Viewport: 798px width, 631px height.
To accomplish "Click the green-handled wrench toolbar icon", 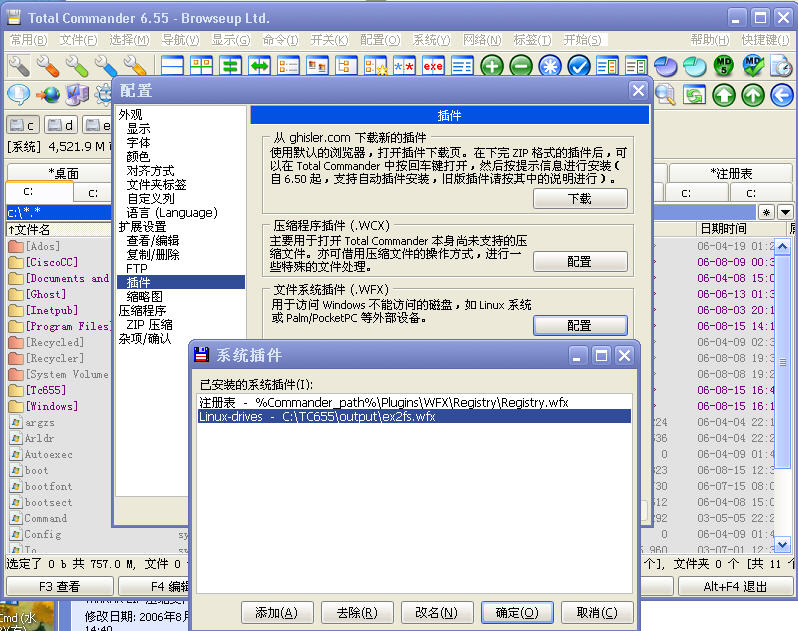I will (77, 66).
